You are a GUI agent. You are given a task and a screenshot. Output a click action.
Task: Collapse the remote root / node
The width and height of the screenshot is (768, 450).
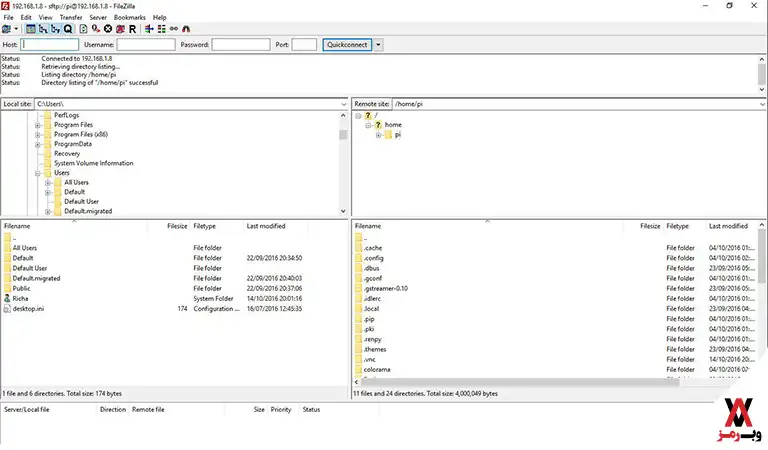[359, 116]
